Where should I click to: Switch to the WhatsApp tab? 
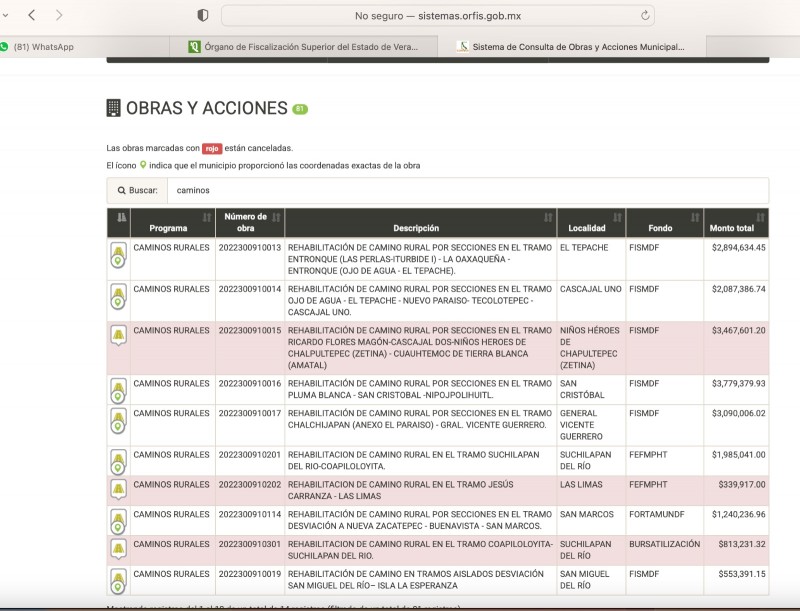coord(43,47)
